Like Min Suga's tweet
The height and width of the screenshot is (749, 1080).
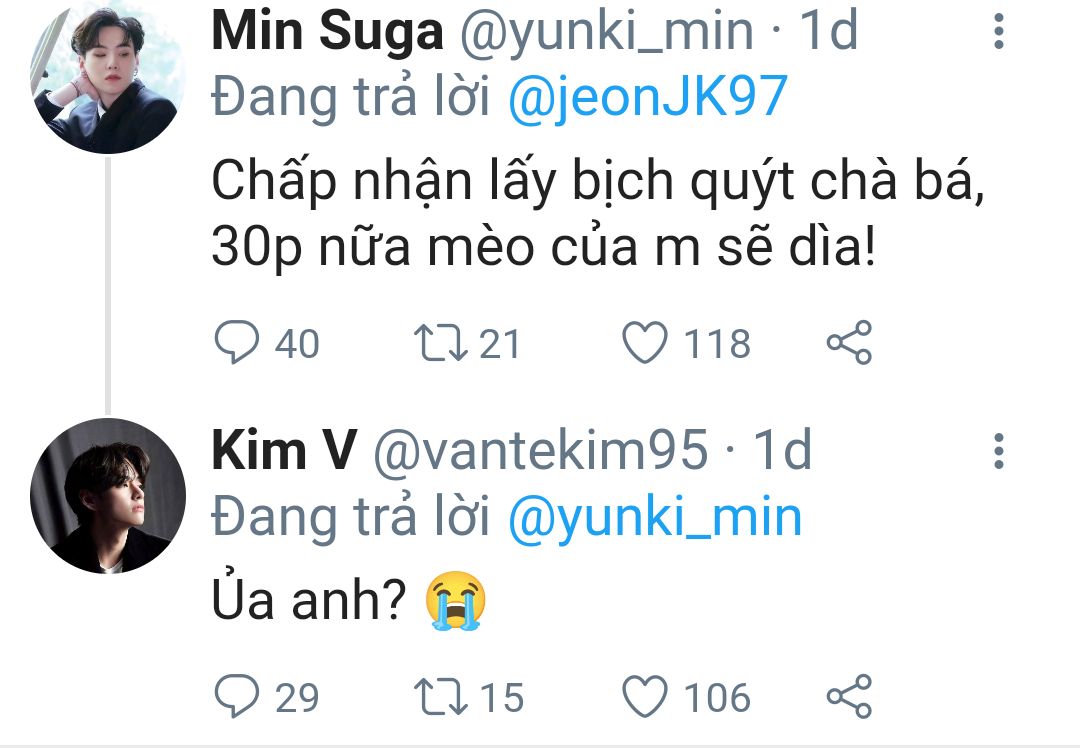tap(645, 344)
